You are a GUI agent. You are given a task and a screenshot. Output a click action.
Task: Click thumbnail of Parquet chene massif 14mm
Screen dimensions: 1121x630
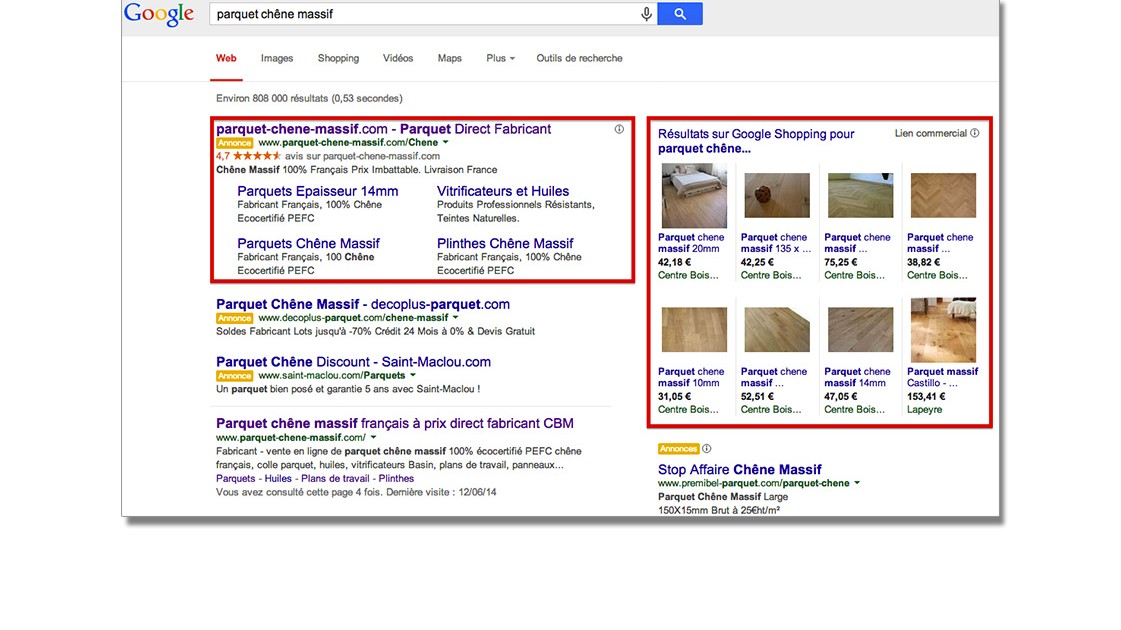click(x=860, y=330)
